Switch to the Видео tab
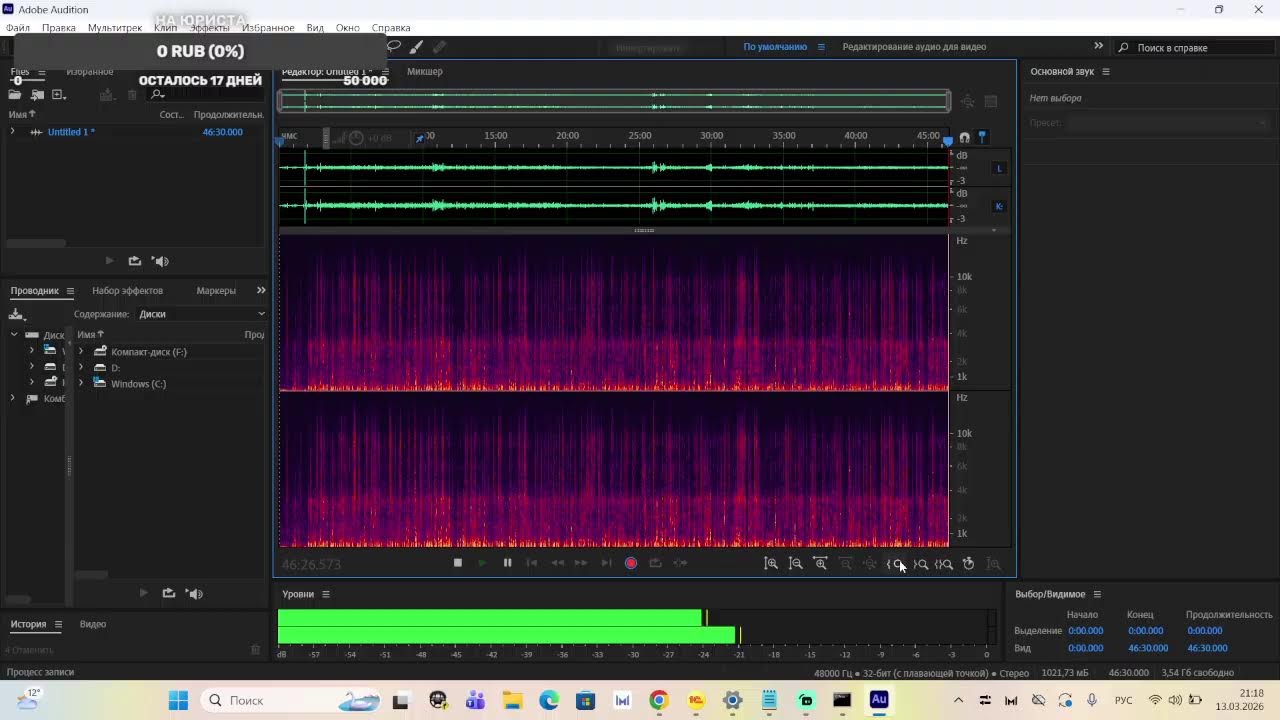The image size is (1280, 720). pos(93,624)
